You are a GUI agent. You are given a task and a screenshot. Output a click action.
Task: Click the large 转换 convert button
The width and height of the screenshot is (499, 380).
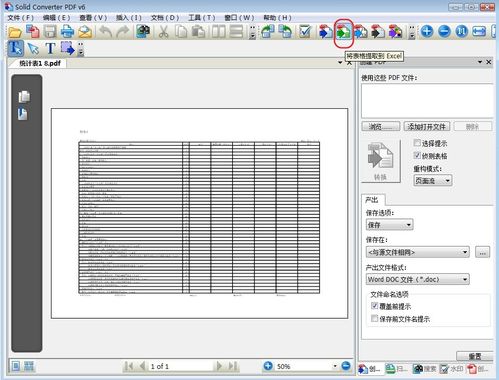[x=381, y=161]
